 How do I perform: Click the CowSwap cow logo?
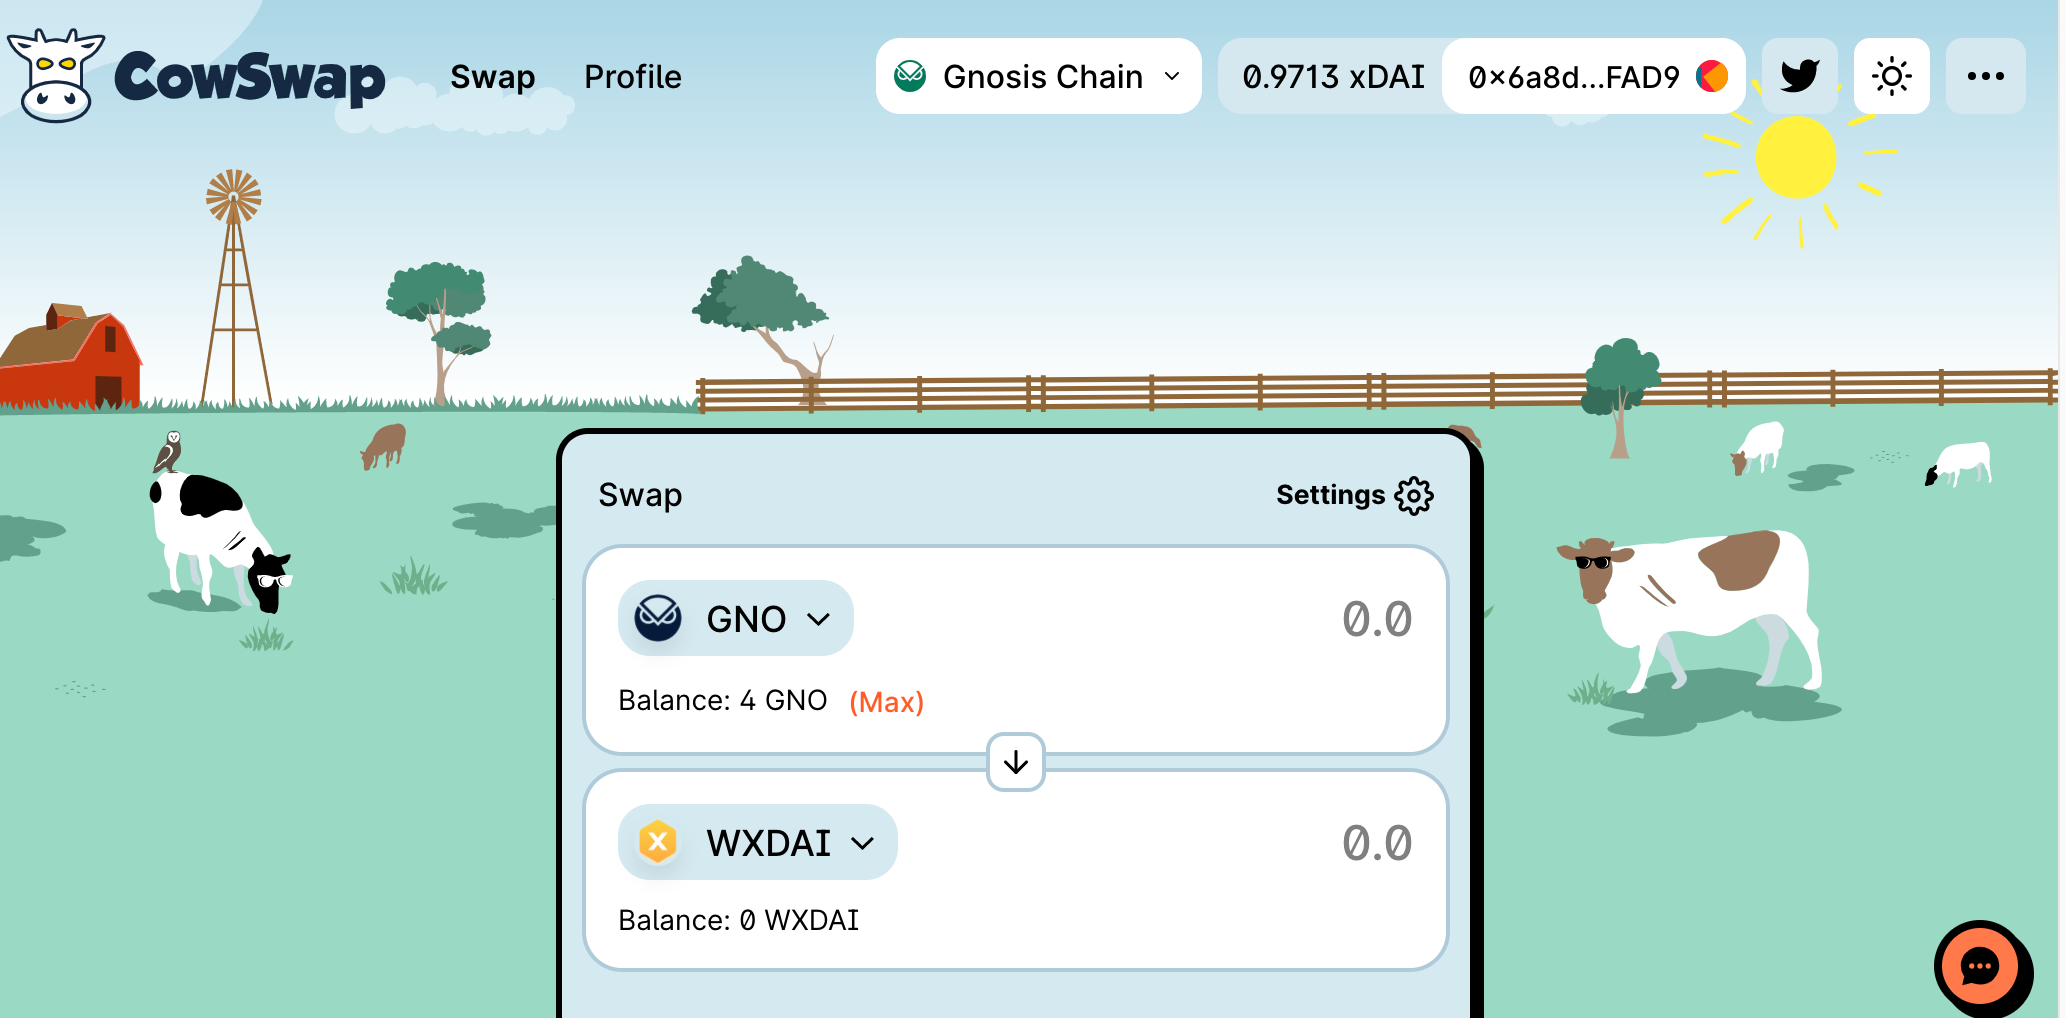(x=198, y=76)
